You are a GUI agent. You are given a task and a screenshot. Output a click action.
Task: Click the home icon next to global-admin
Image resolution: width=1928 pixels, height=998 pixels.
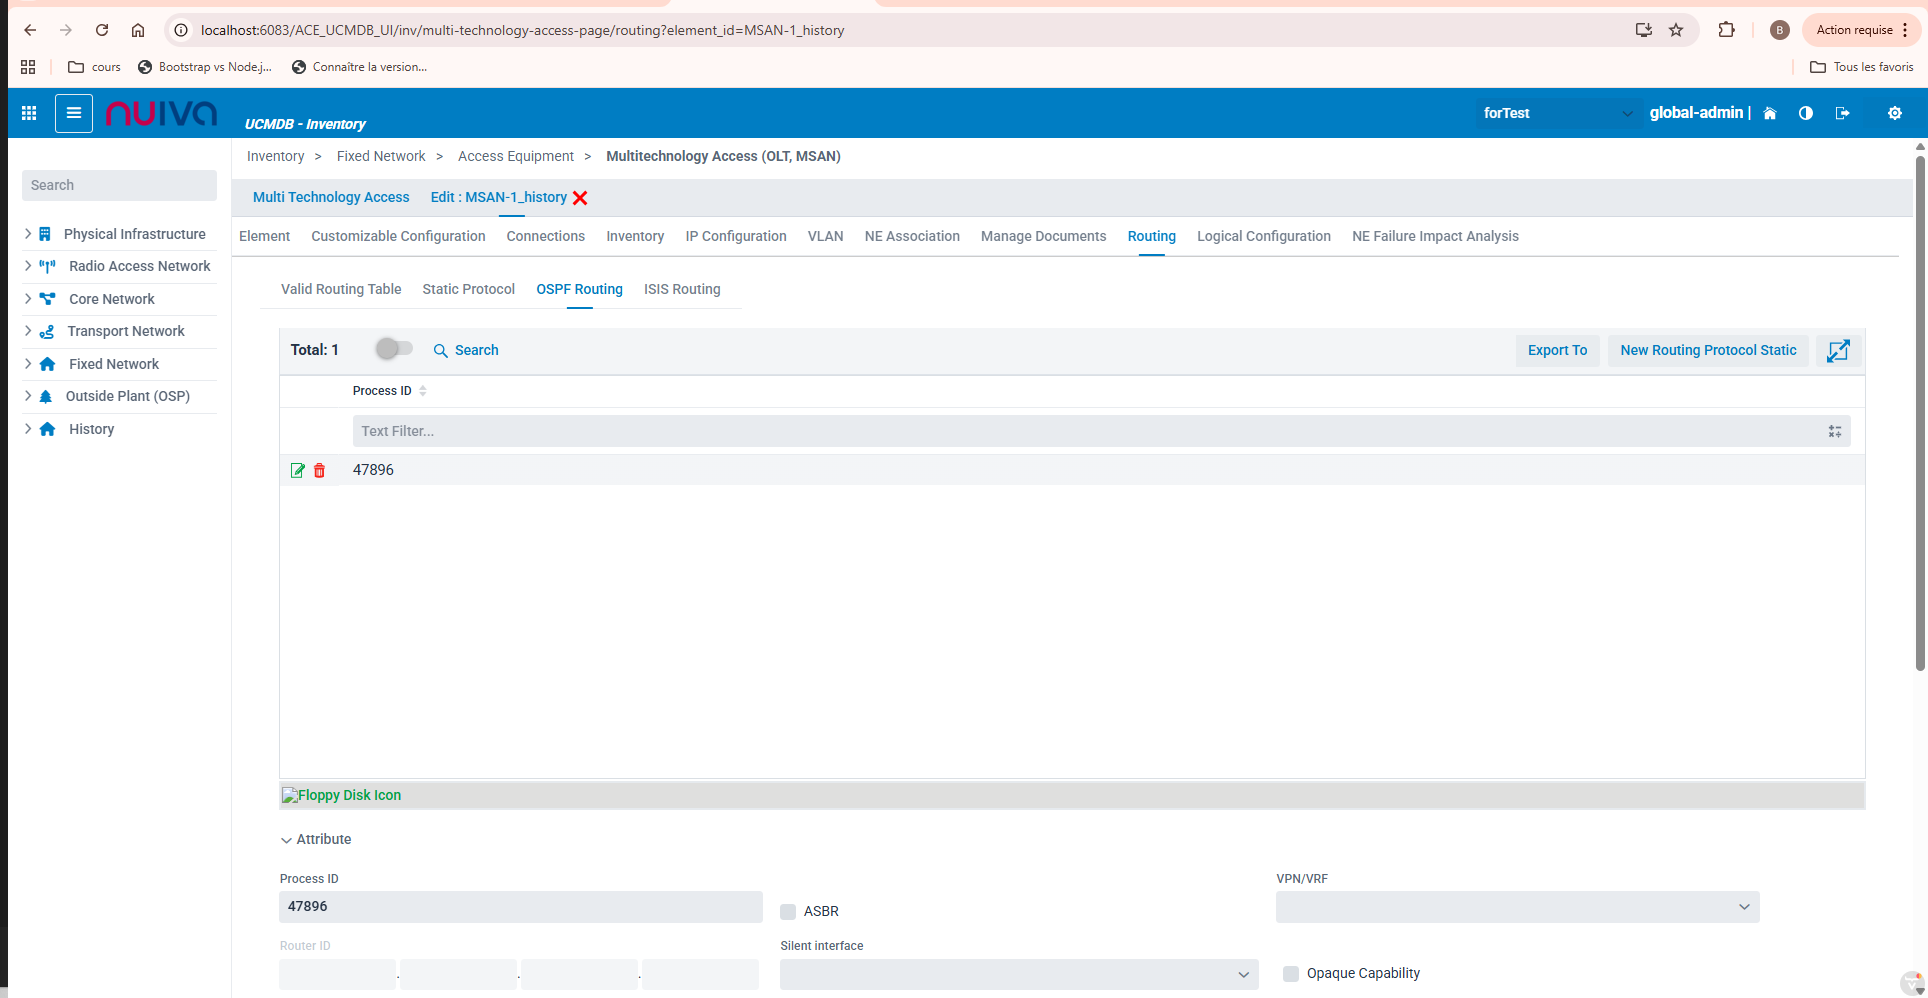pos(1770,113)
